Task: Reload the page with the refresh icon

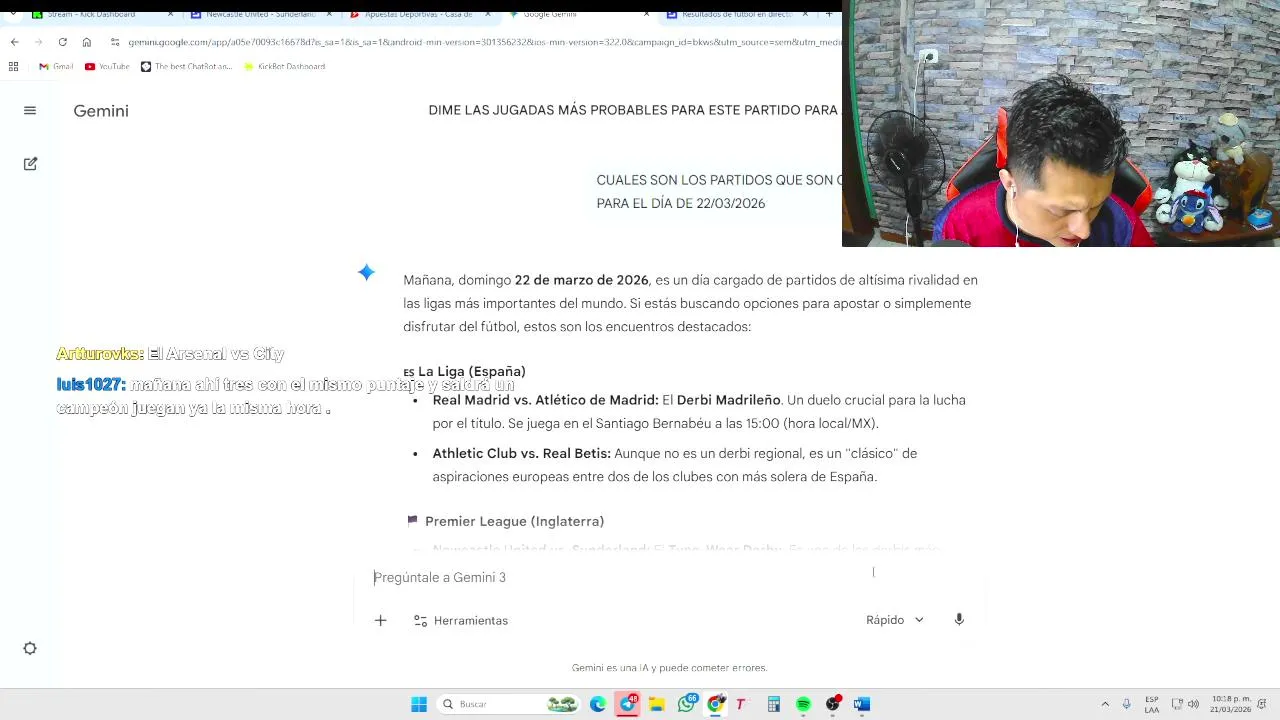Action: tap(63, 42)
